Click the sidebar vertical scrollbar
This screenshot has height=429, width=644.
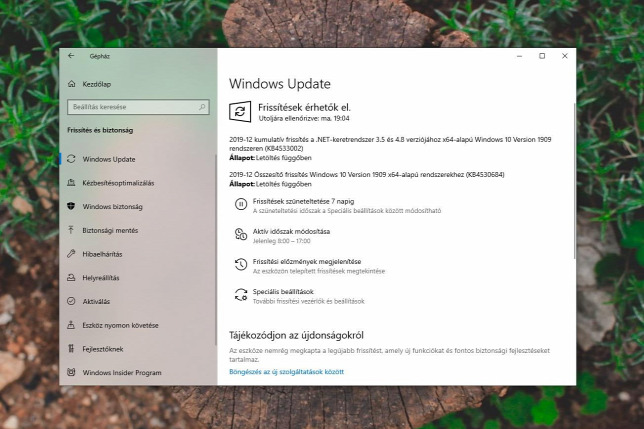point(216,250)
